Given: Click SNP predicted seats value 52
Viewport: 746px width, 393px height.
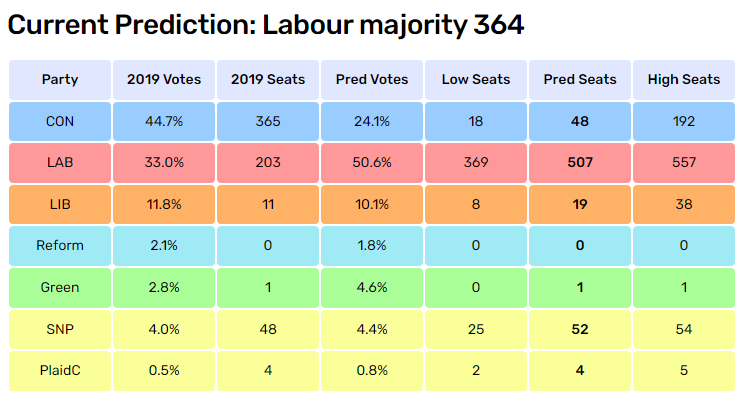Looking at the screenshot, I should point(579,329).
